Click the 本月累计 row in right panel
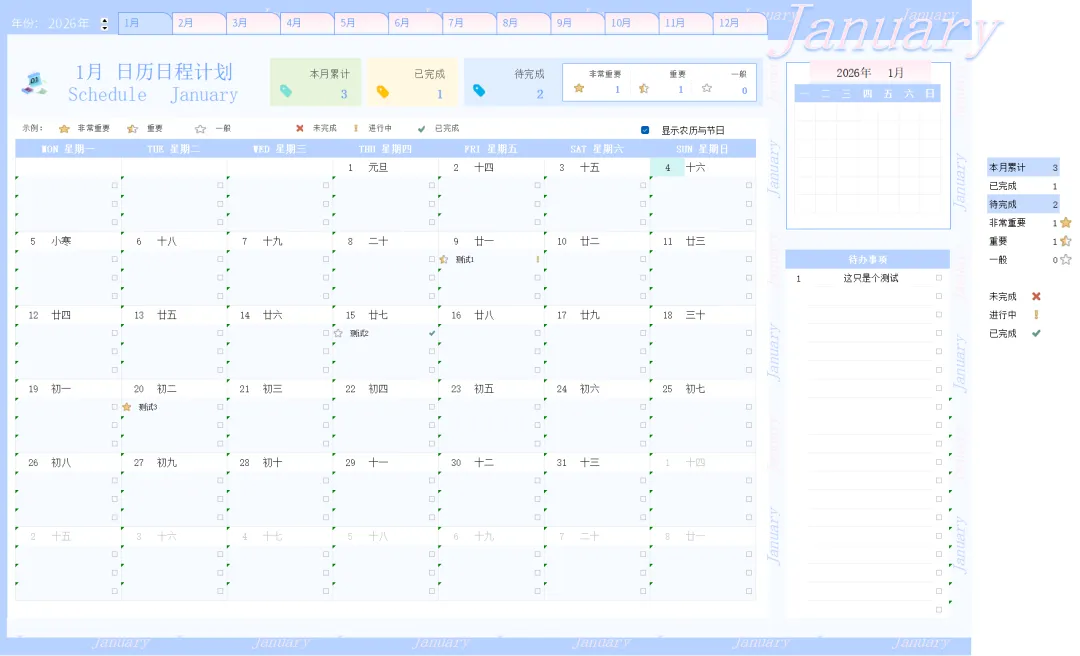 (x=1024, y=167)
